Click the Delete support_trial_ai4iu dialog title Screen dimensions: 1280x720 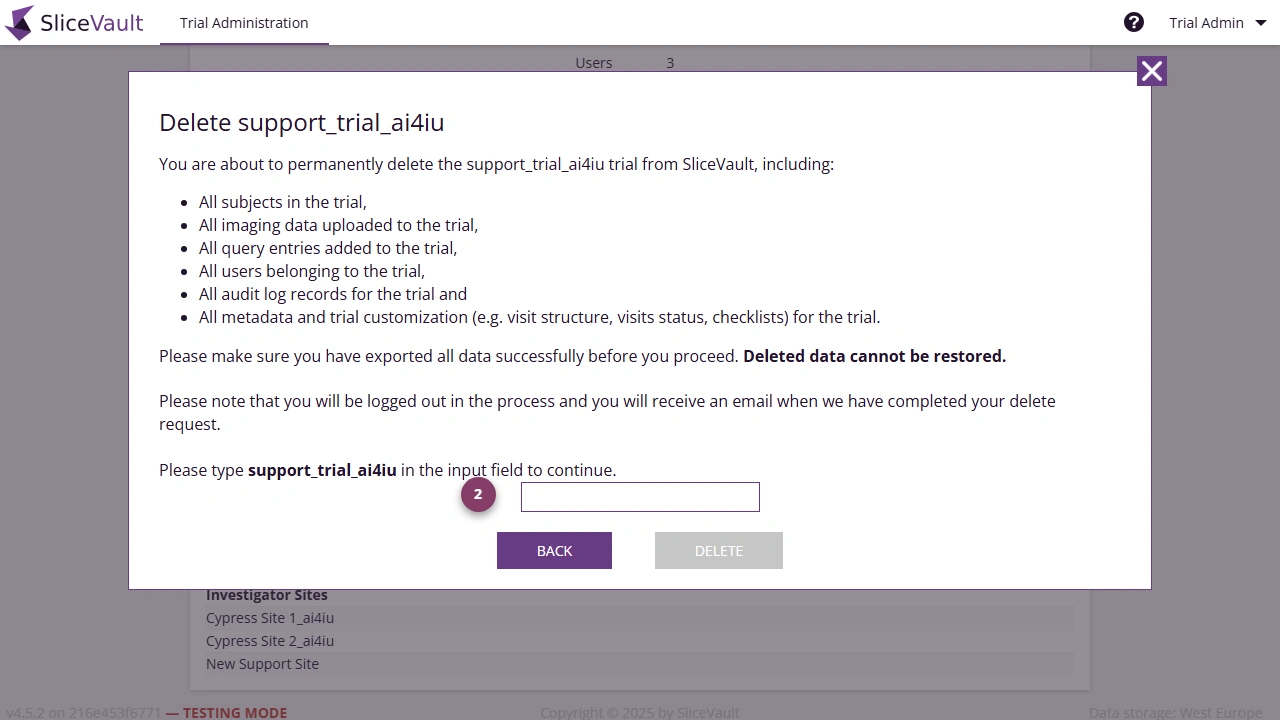click(x=301, y=122)
